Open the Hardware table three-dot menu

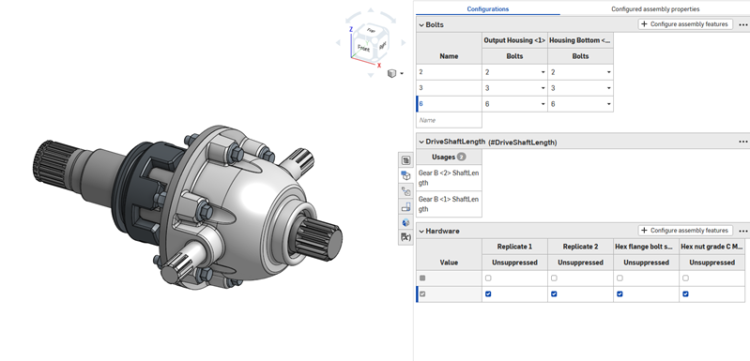point(742,231)
